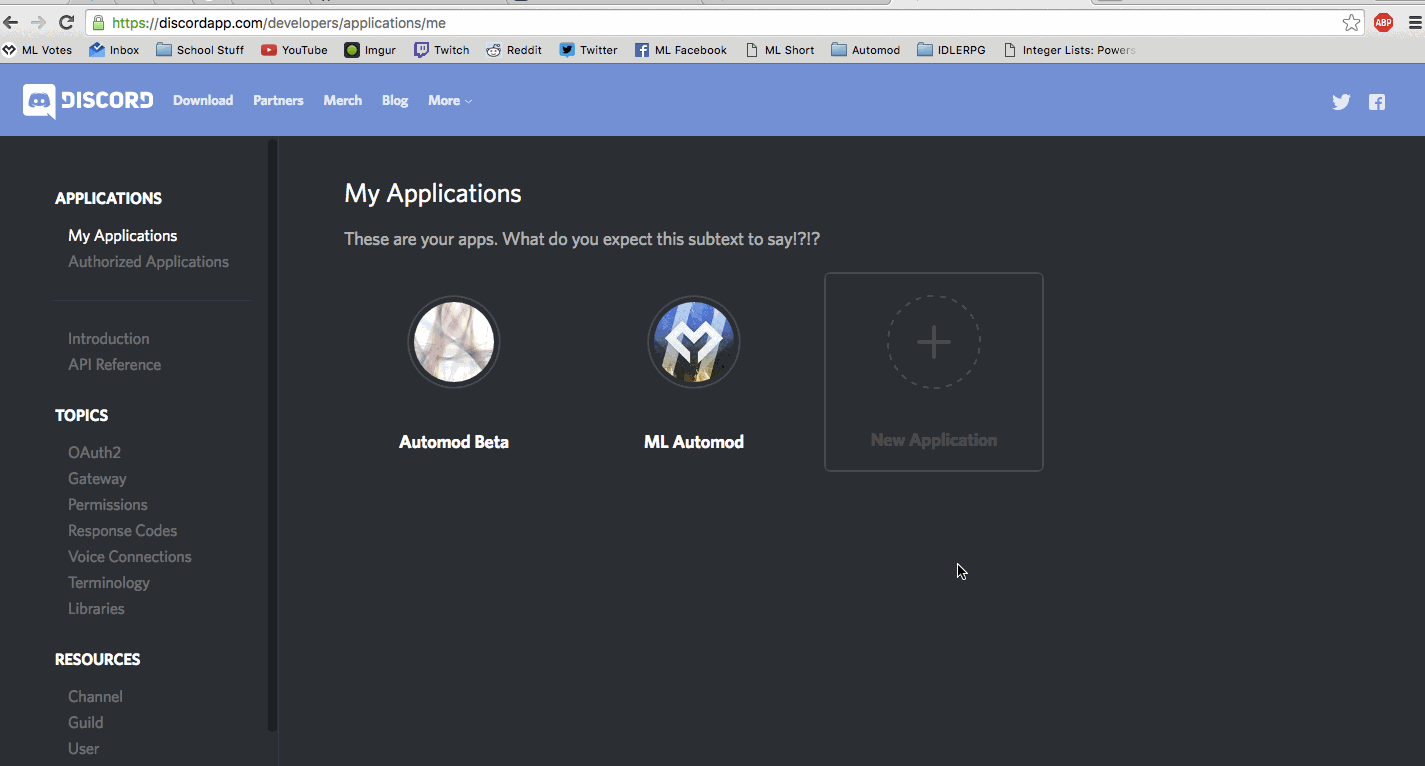This screenshot has width=1425, height=766.
Task: Open School Stuff bookmark folder
Action: pos(200,50)
